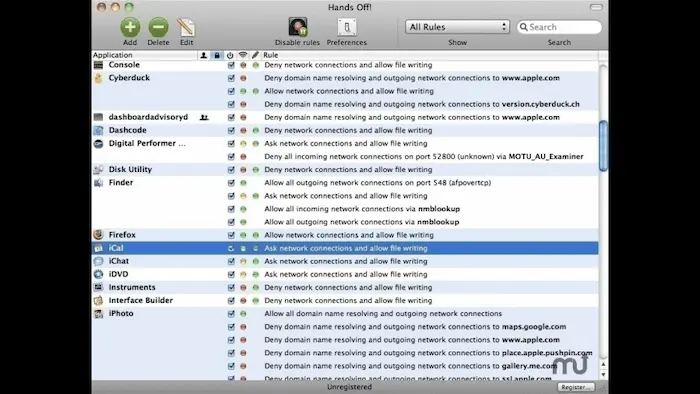Click the lock column header icon

pos(217,55)
